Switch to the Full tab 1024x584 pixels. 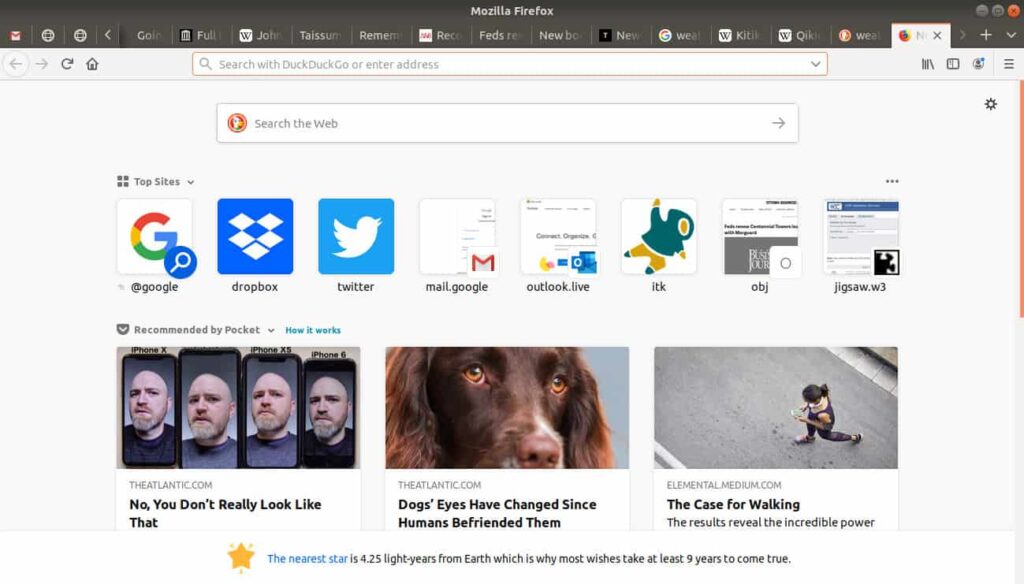(x=201, y=35)
